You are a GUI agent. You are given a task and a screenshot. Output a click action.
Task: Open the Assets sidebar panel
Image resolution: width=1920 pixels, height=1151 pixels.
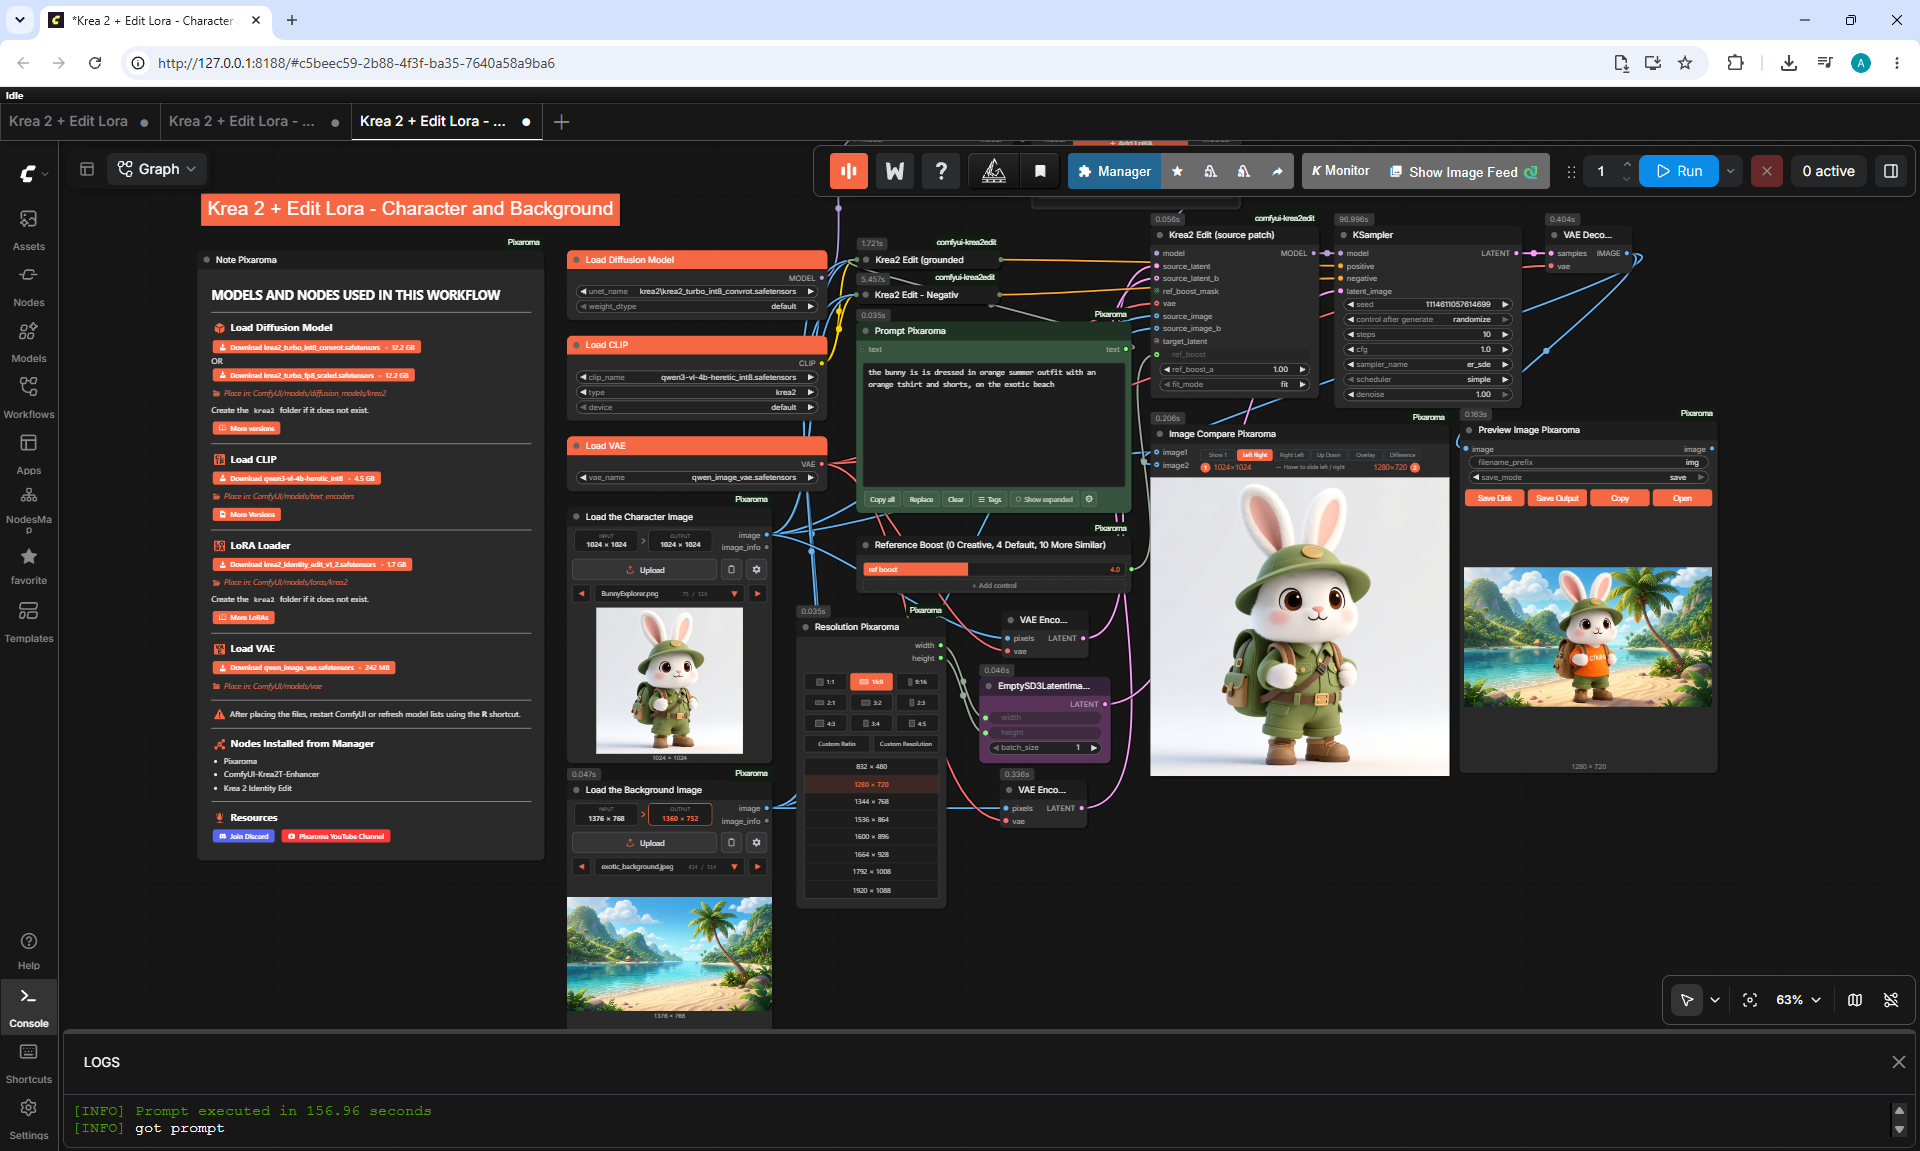pos(29,229)
